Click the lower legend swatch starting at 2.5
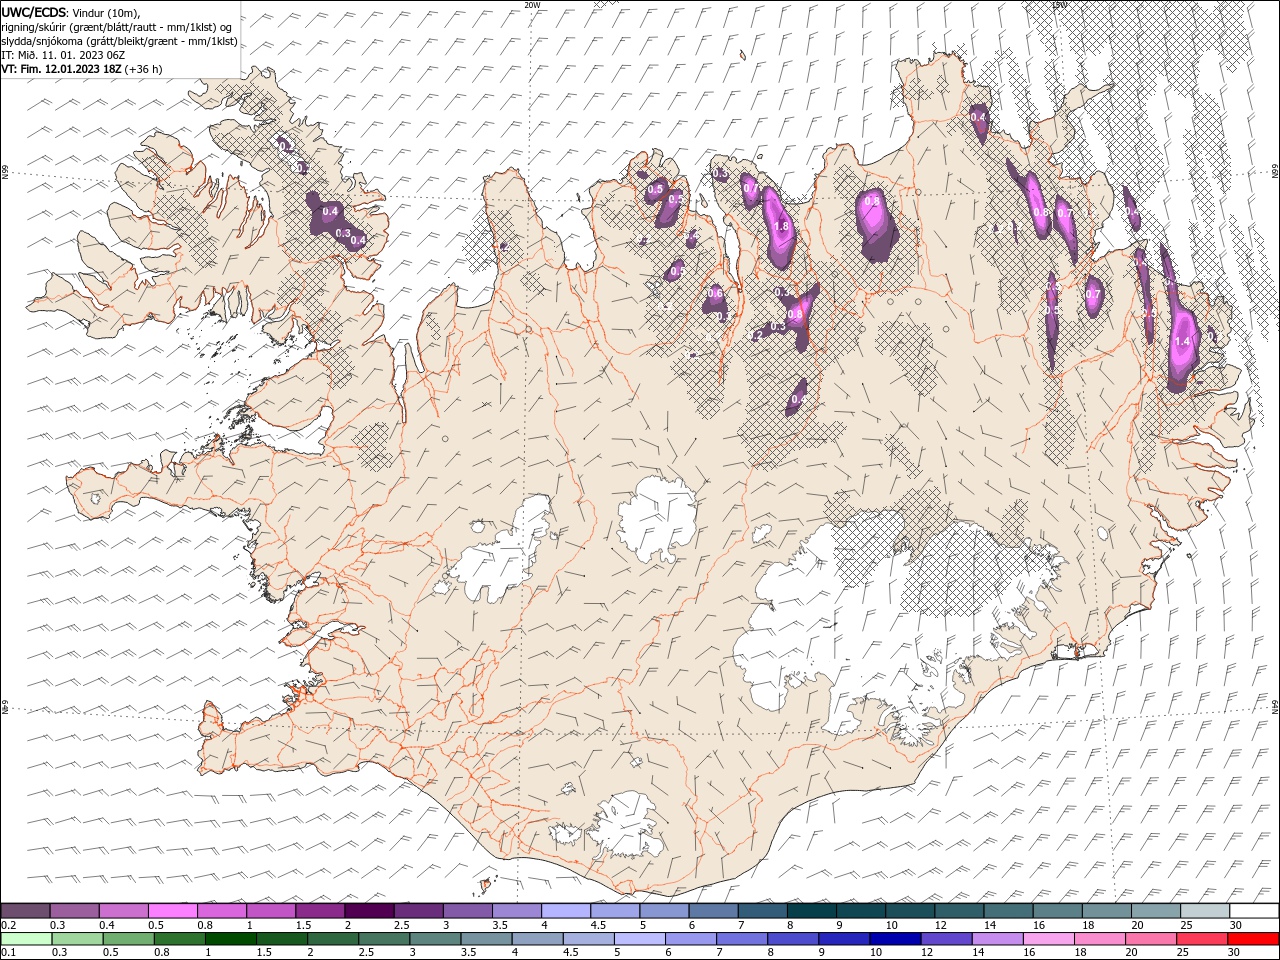This screenshot has height=960, width=1280. tap(385, 939)
